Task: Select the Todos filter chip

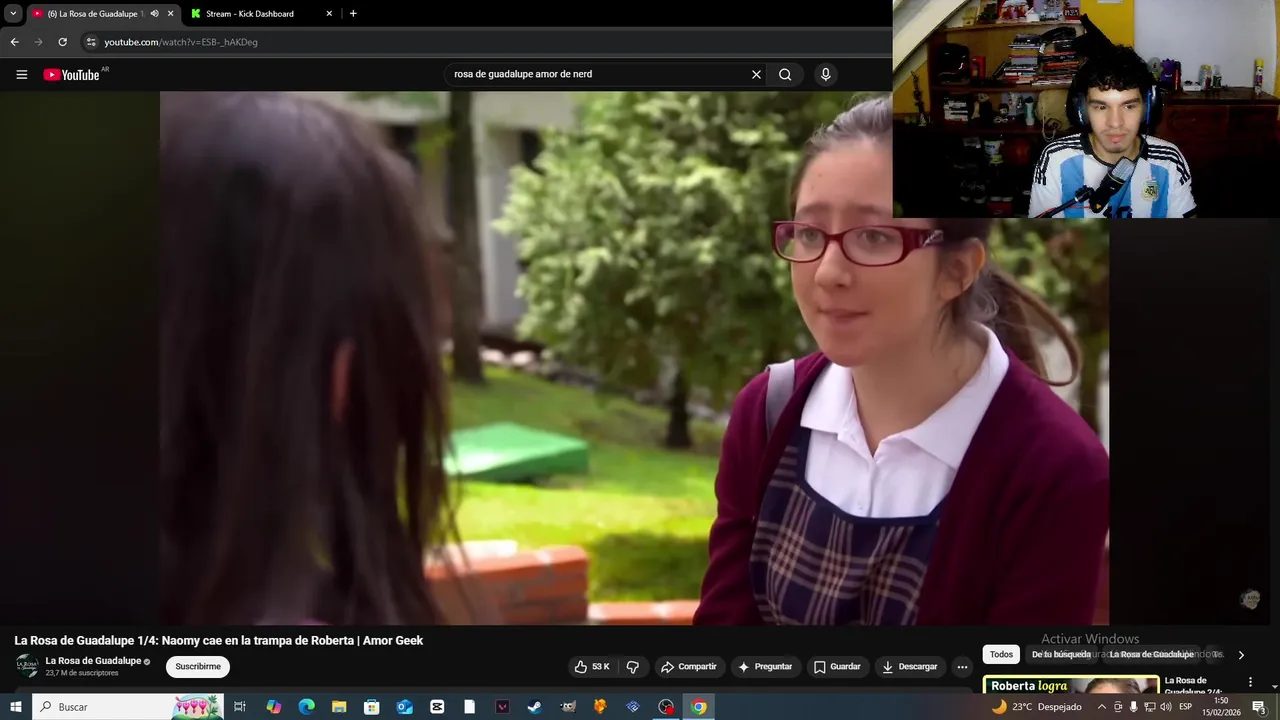Action: click(1001, 654)
